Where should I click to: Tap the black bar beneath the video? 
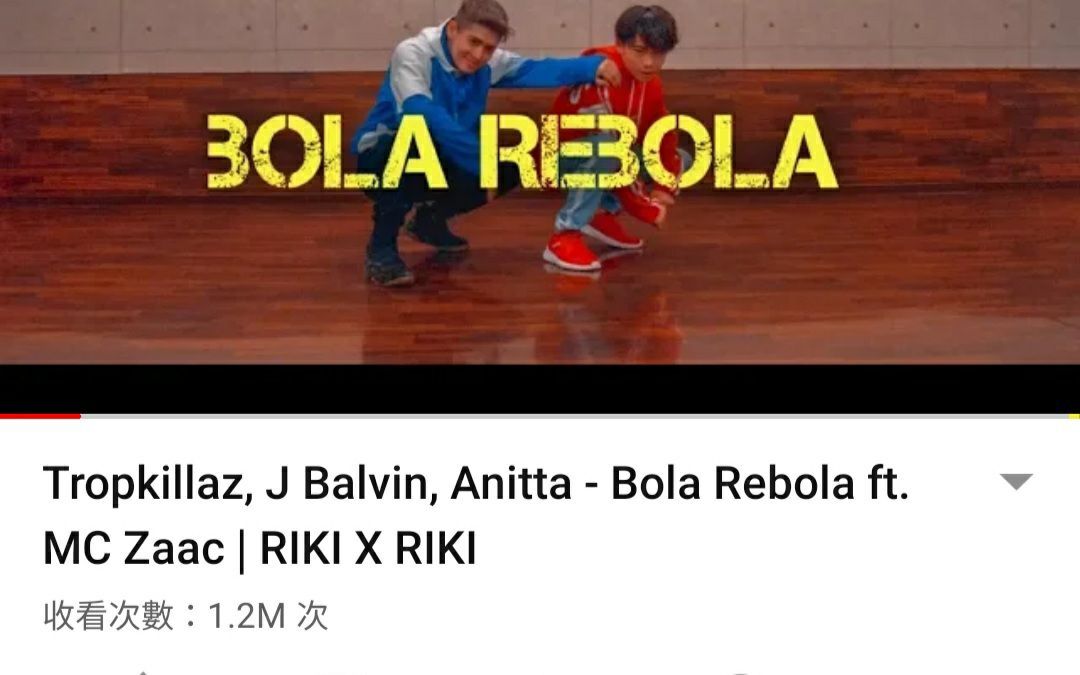coord(540,388)
